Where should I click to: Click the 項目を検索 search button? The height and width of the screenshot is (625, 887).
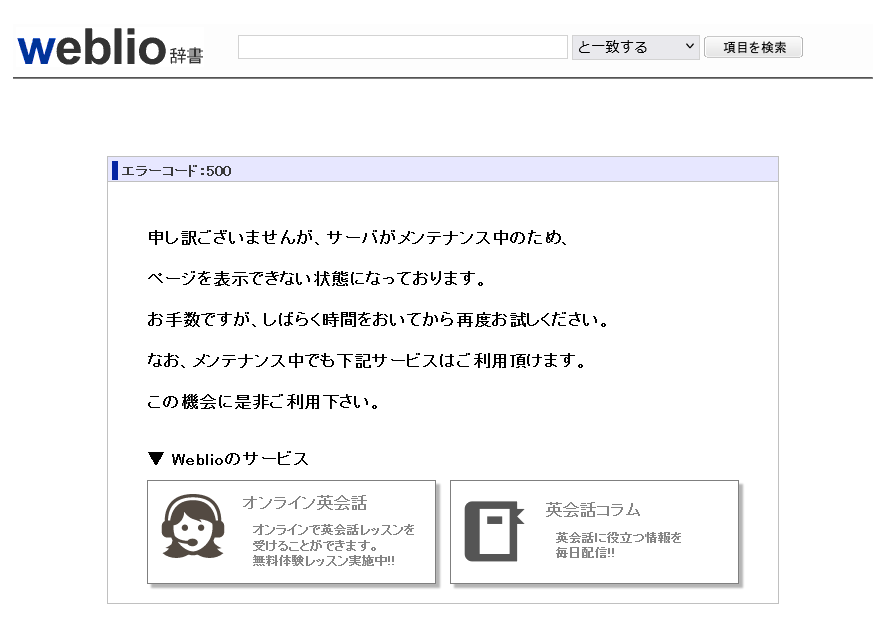pyautogui.click(x=753, y=48)
